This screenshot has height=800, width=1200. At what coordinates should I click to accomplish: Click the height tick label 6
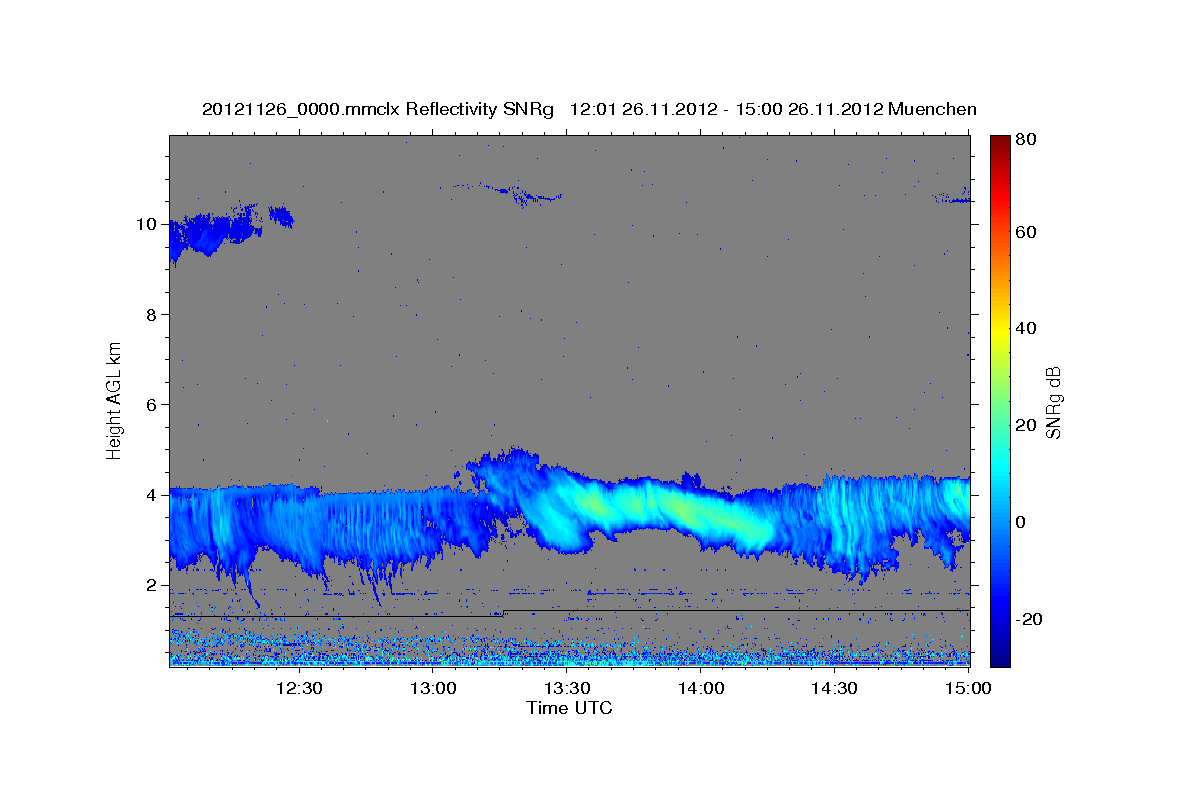click(151, 404)
